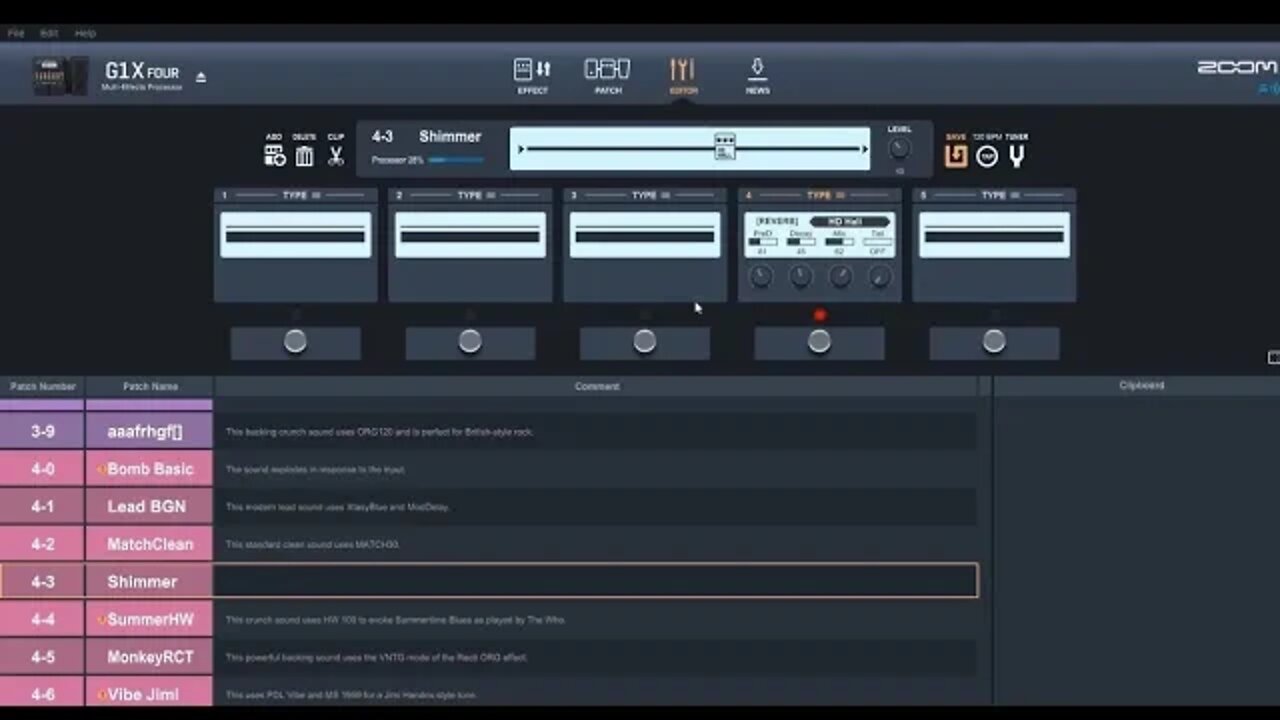The width and height of the screenshot is (1280, 720).
Task: Switch to the EDITOR tab
Action: coord(683,76)
